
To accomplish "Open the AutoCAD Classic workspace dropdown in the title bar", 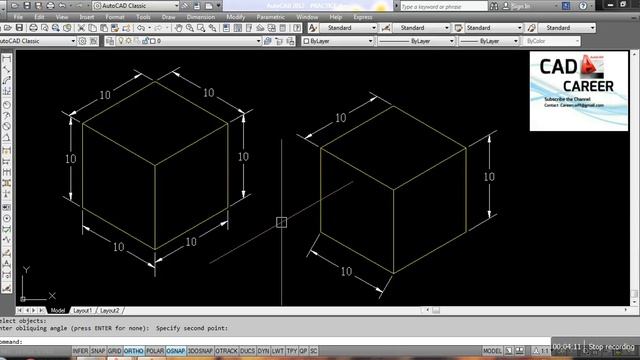I will tap(176, 6).
